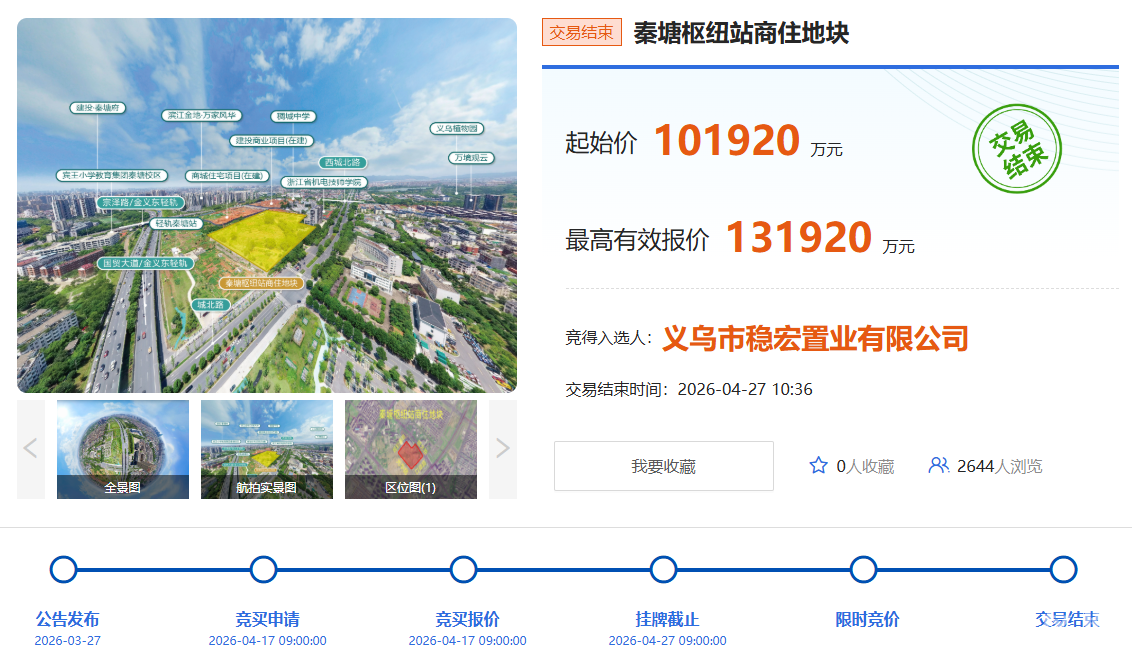1132x668 pixels.
Task: View the 区位图(1) thumbnail
Action: (x=411, y=449)
